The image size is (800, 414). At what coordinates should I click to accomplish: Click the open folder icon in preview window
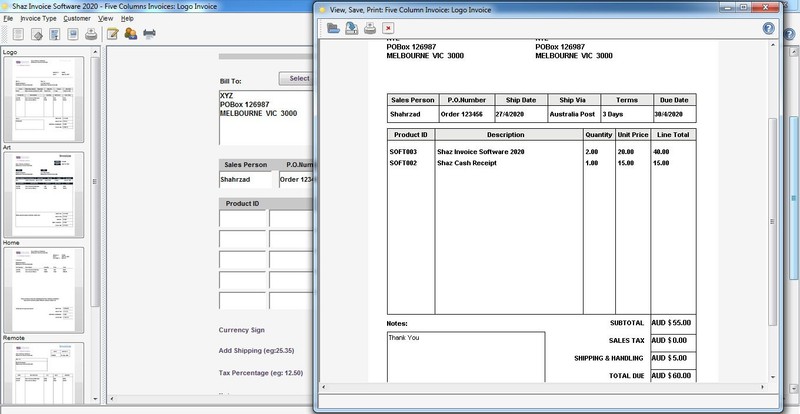(333, 28)
